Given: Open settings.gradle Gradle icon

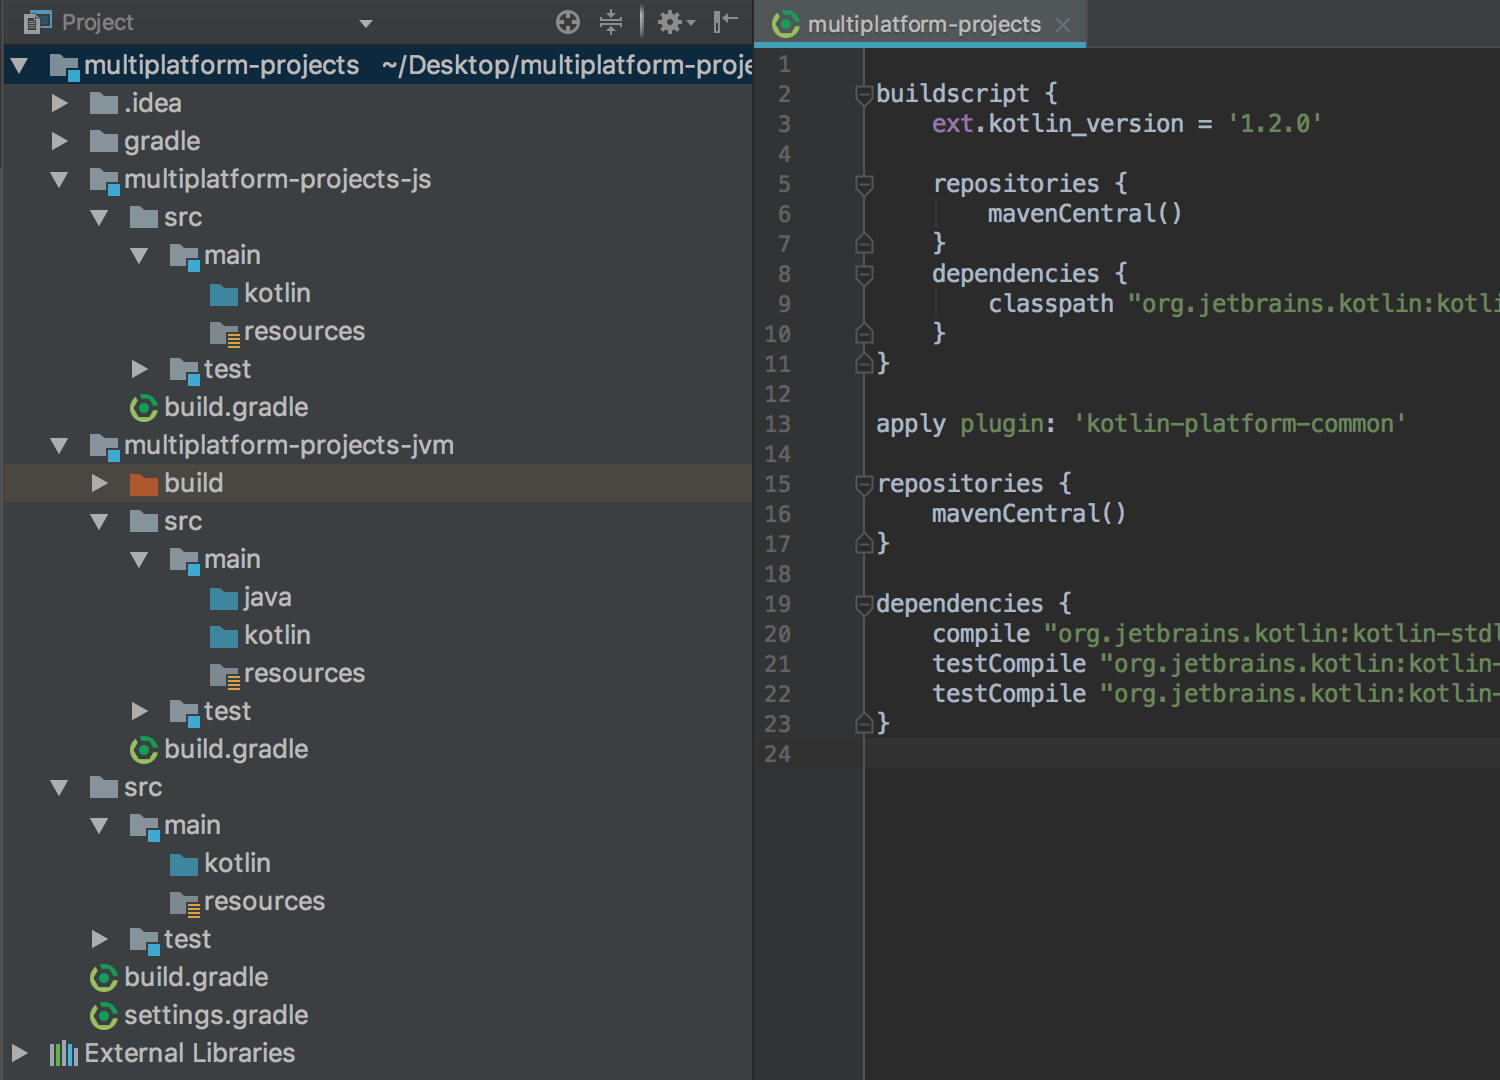Looking at the screenshot, I should (104, 1015).
